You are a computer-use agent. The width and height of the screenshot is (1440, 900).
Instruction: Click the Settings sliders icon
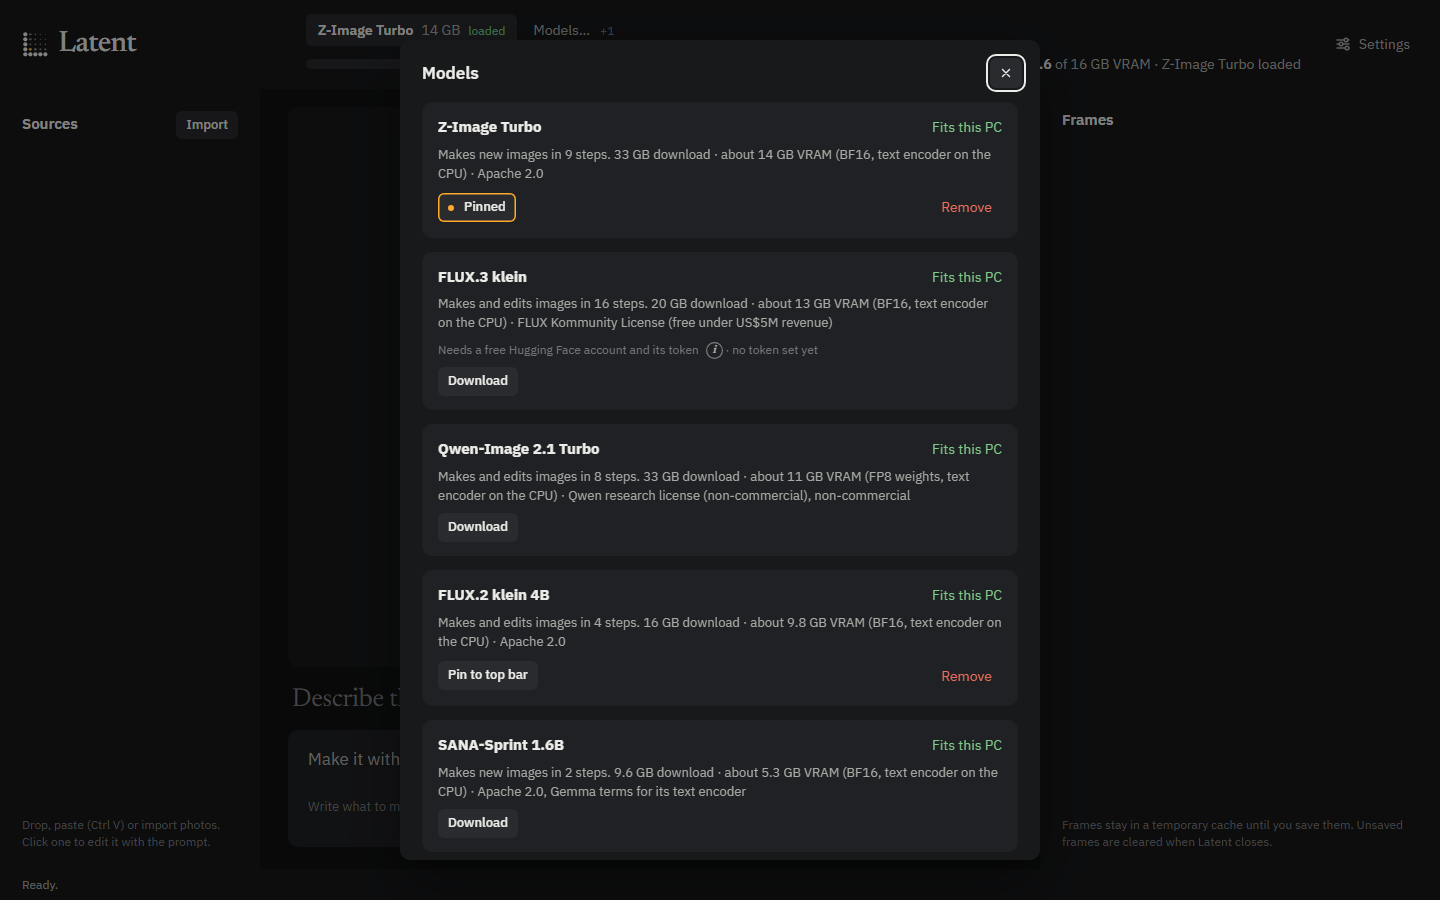pos(1343,44)
